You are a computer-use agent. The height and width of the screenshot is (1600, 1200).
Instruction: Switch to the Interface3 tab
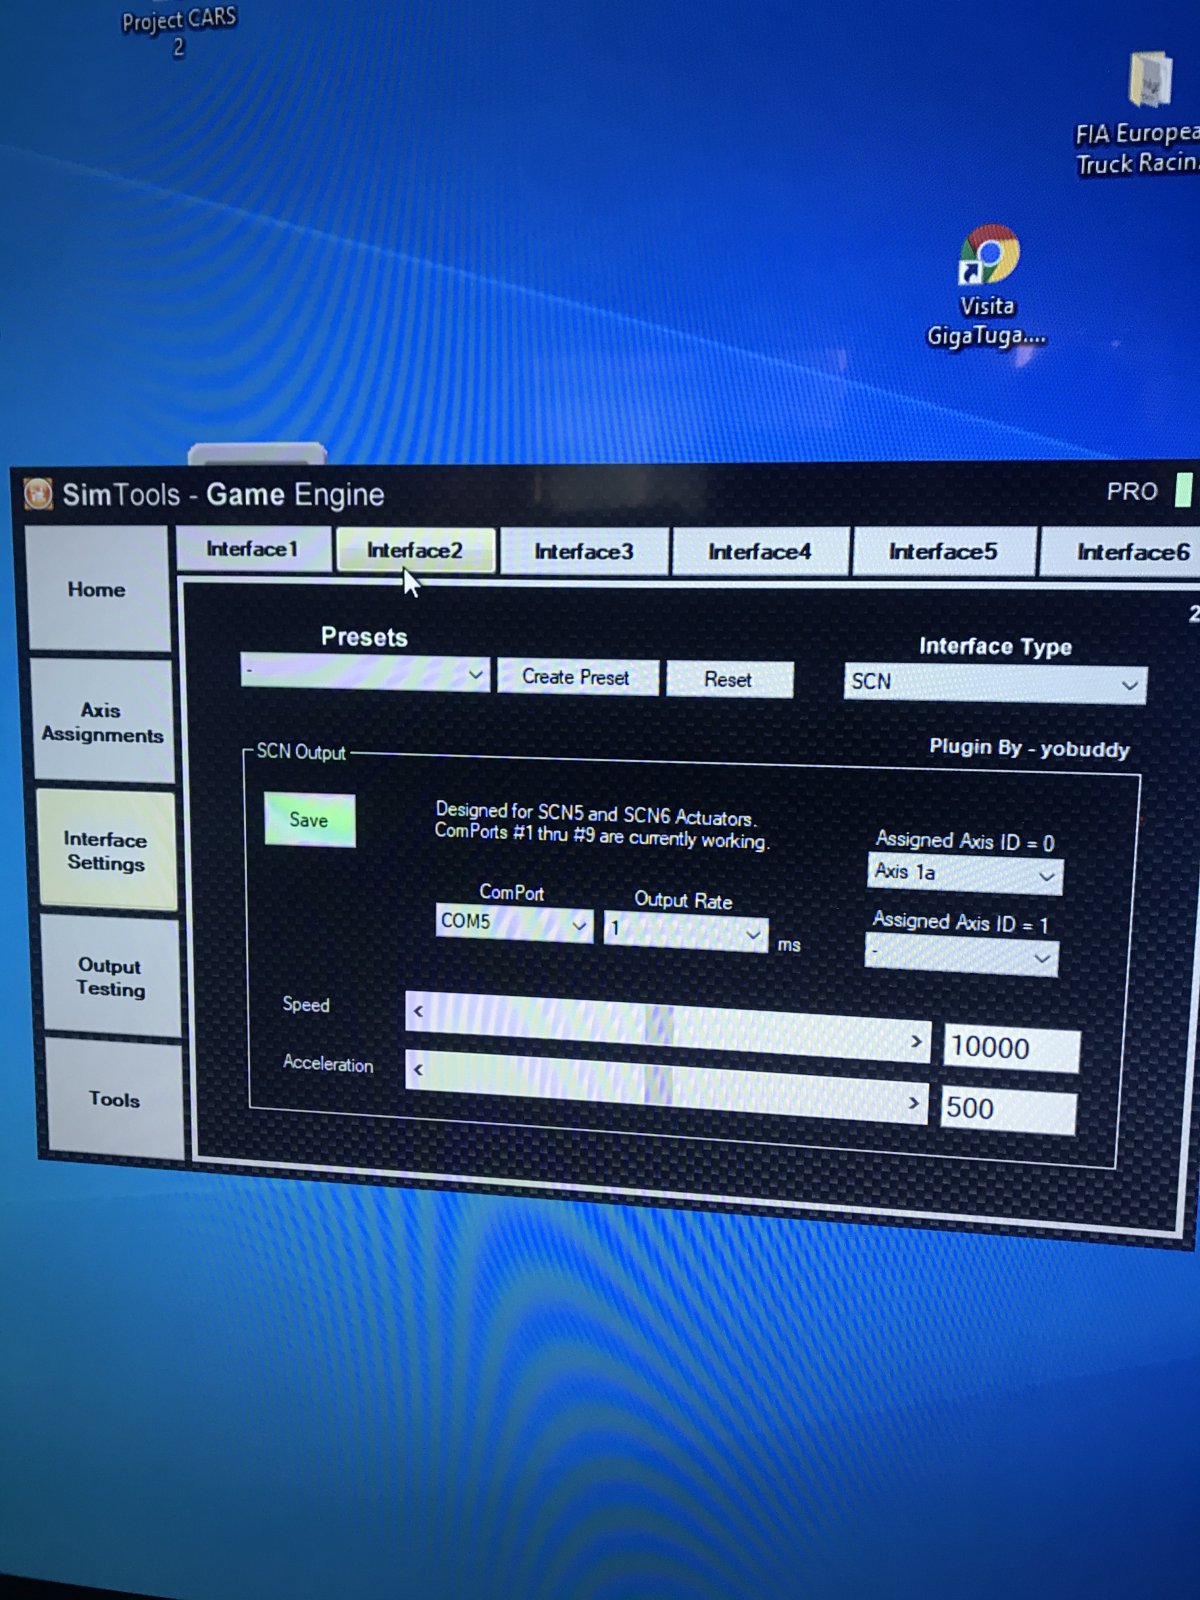pyautogui.click(x=584, y=551)
